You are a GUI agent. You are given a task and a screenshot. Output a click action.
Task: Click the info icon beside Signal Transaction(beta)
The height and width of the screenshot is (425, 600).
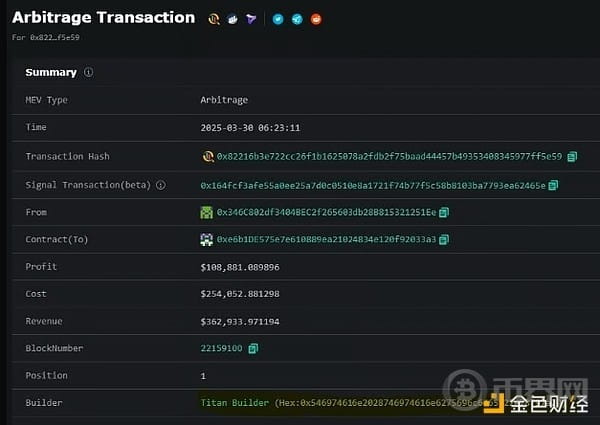click(x=160, y=185)
